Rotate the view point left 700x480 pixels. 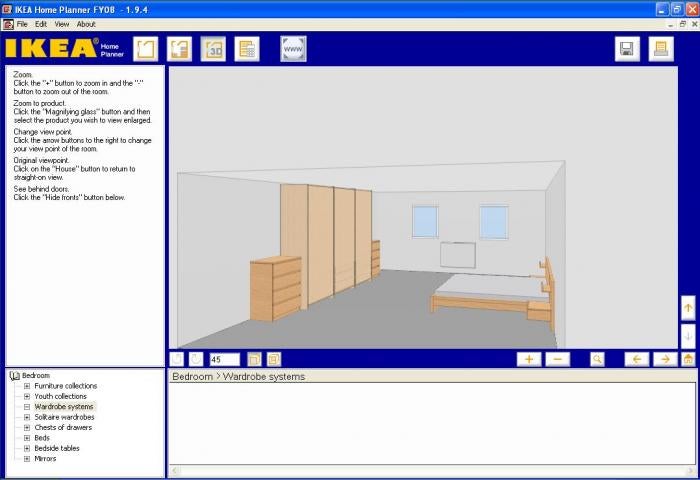click(637, 359)
